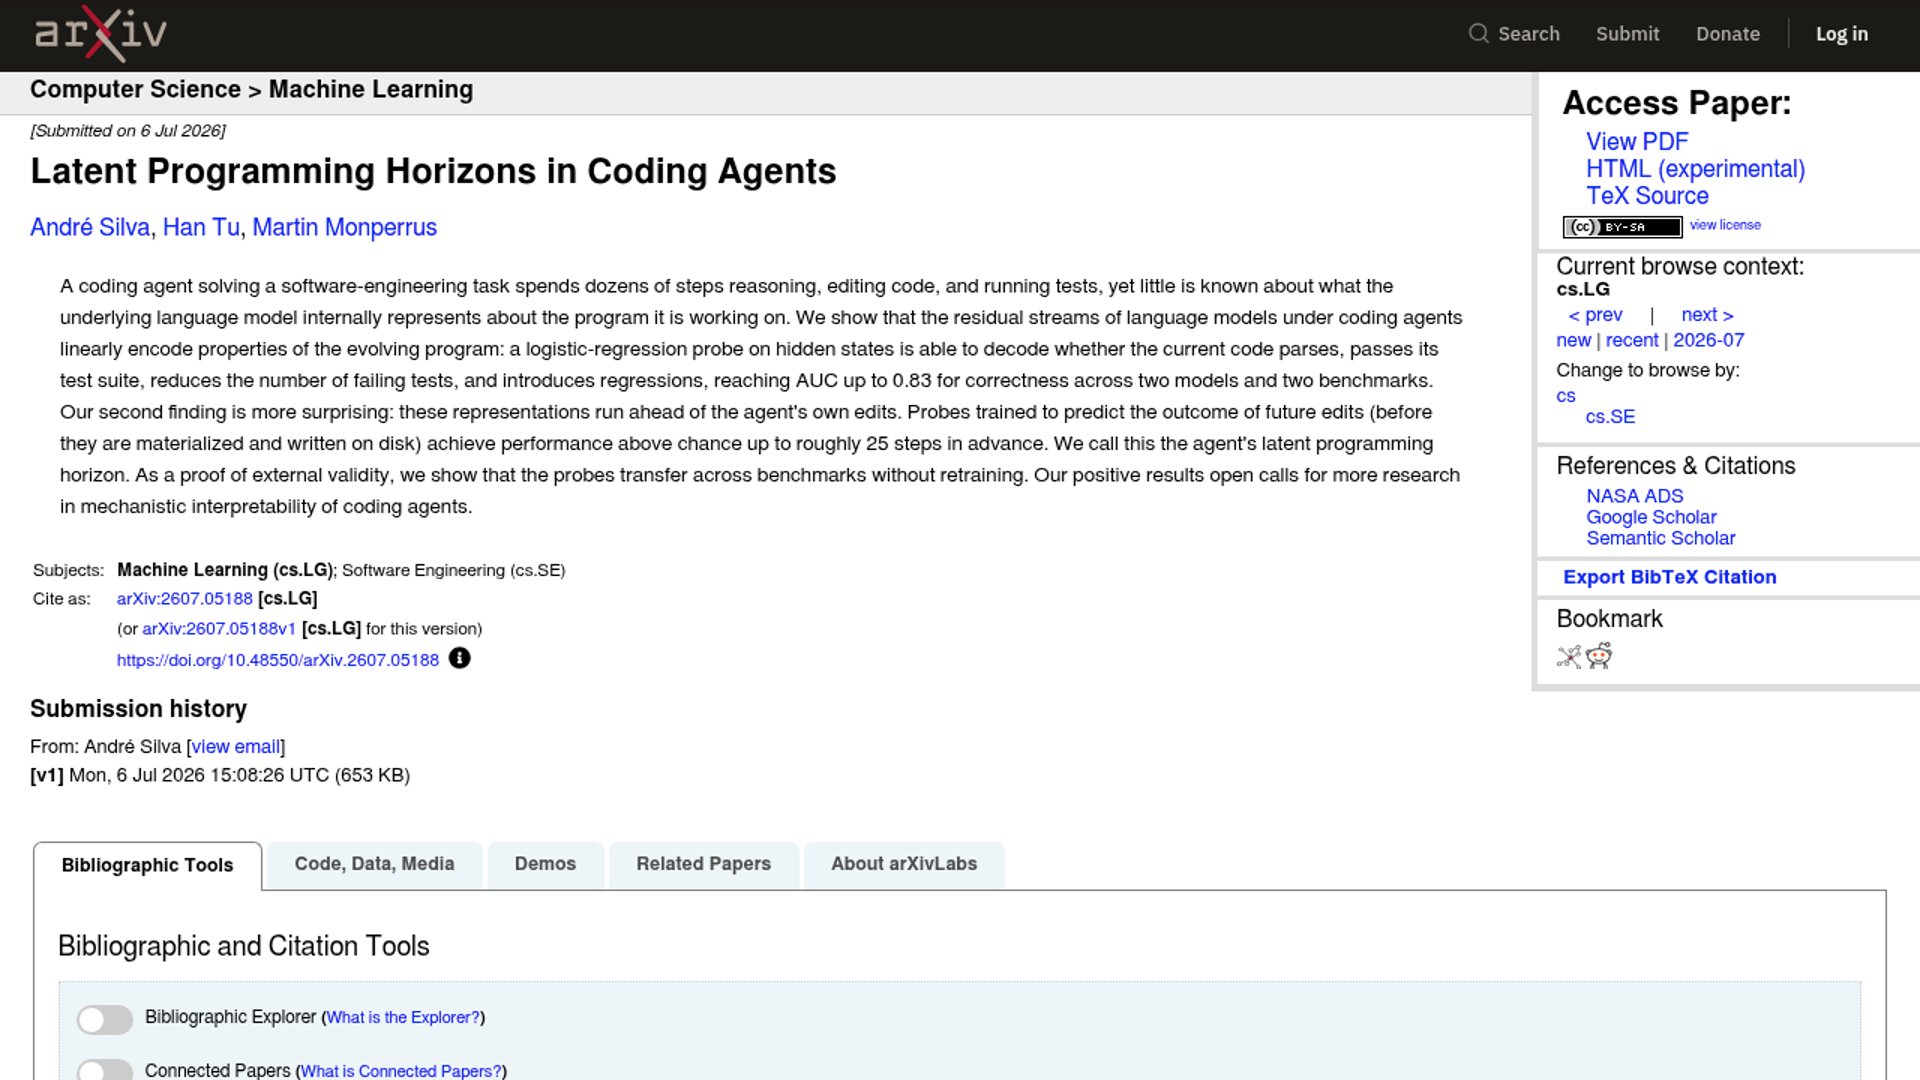
Task: Bookmark paper with the Reddit icon
Action: tap(1599, 656)
